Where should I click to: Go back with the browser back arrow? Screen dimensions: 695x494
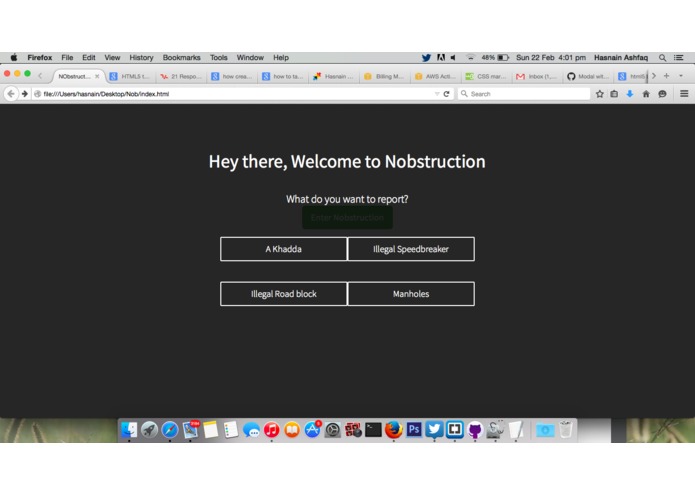point(11,94)
